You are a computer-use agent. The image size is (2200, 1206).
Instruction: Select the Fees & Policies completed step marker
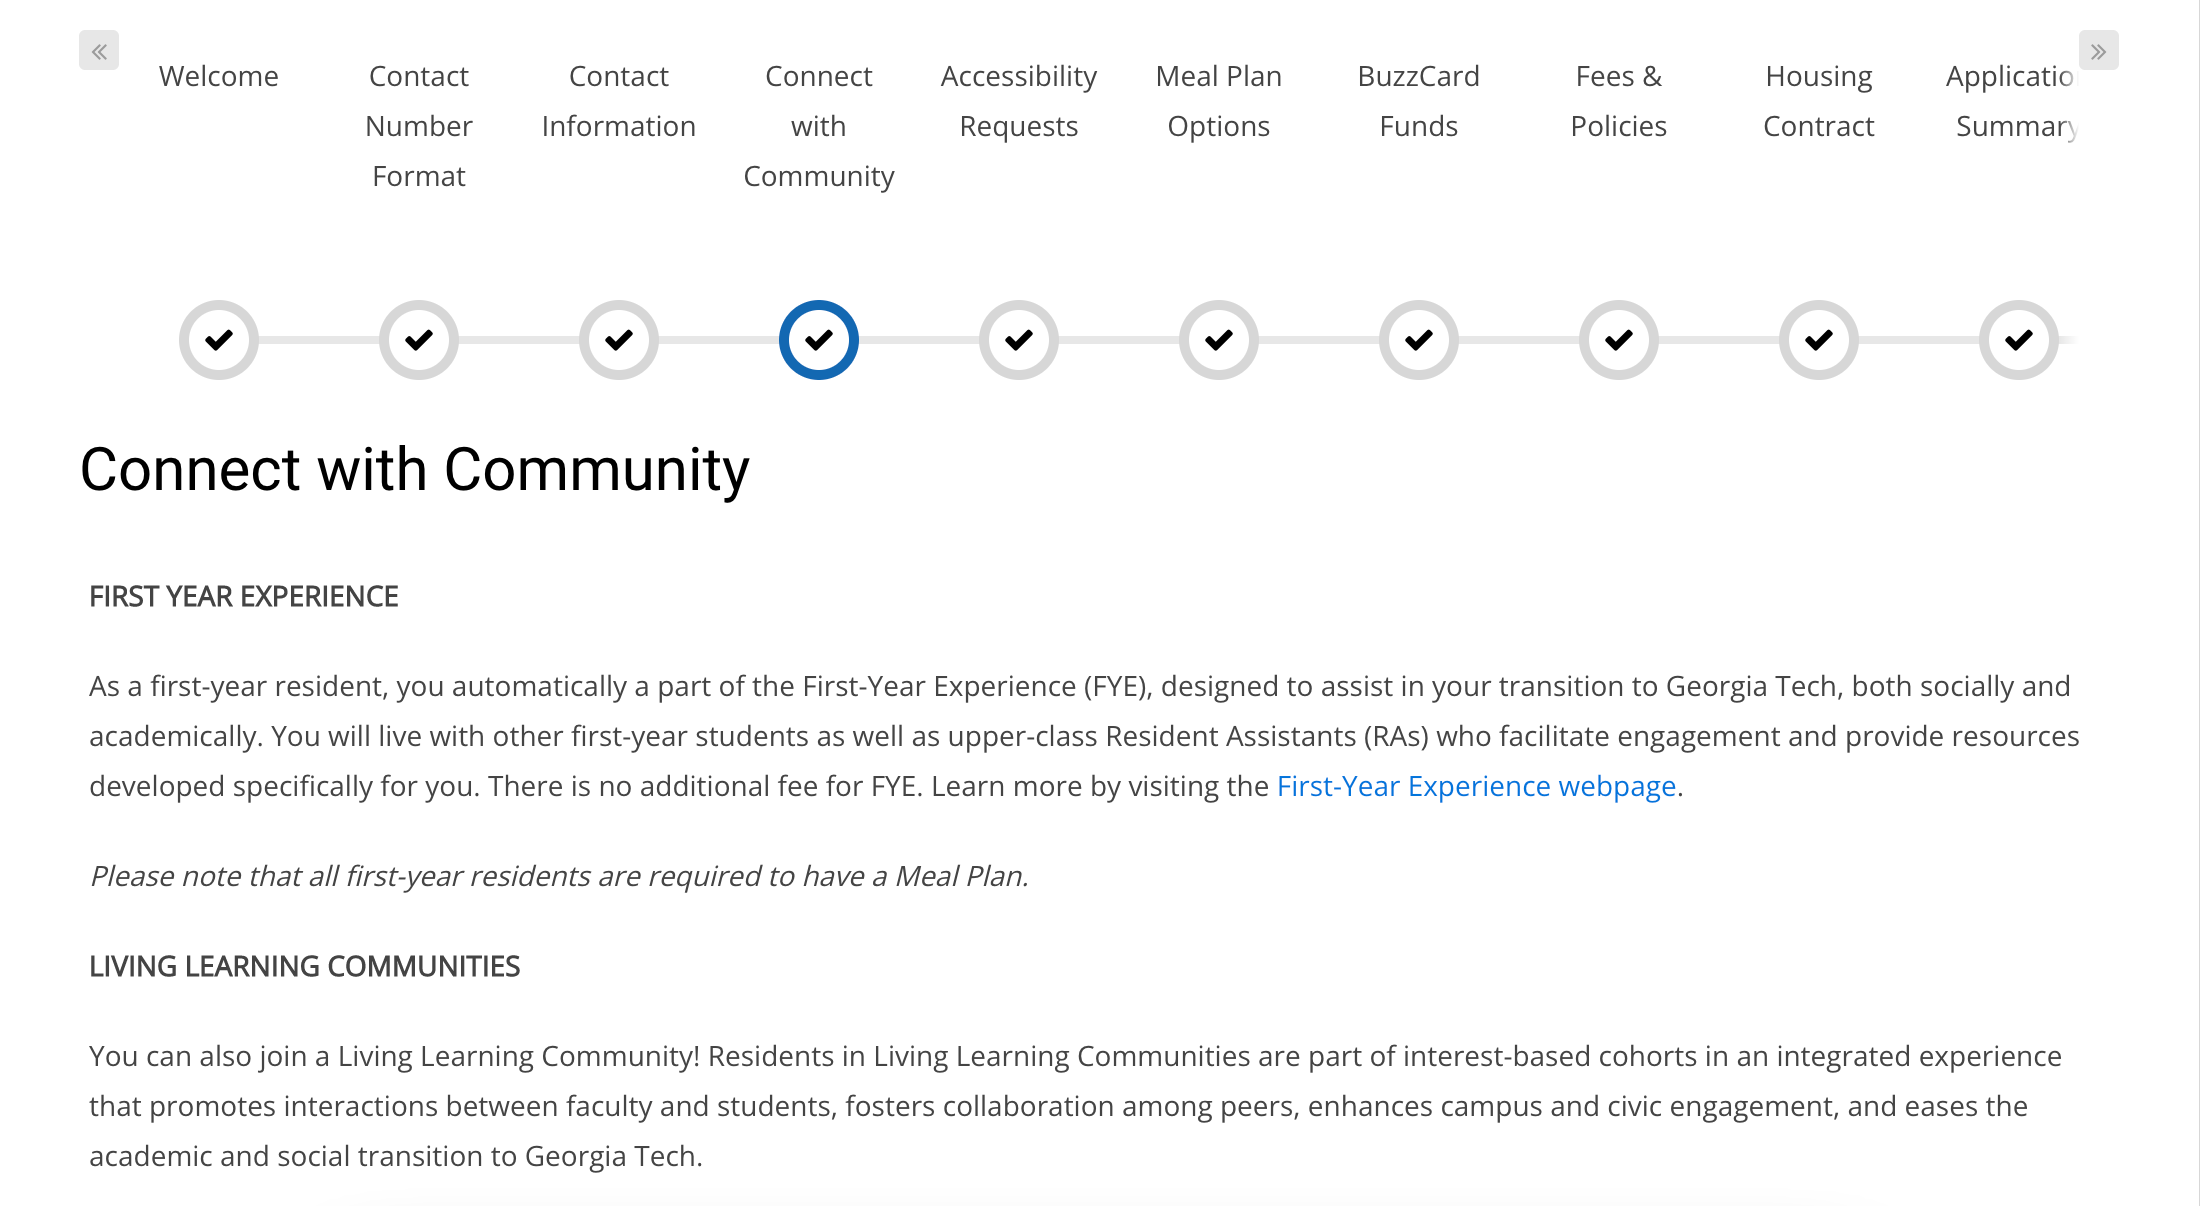[1618, 339]
